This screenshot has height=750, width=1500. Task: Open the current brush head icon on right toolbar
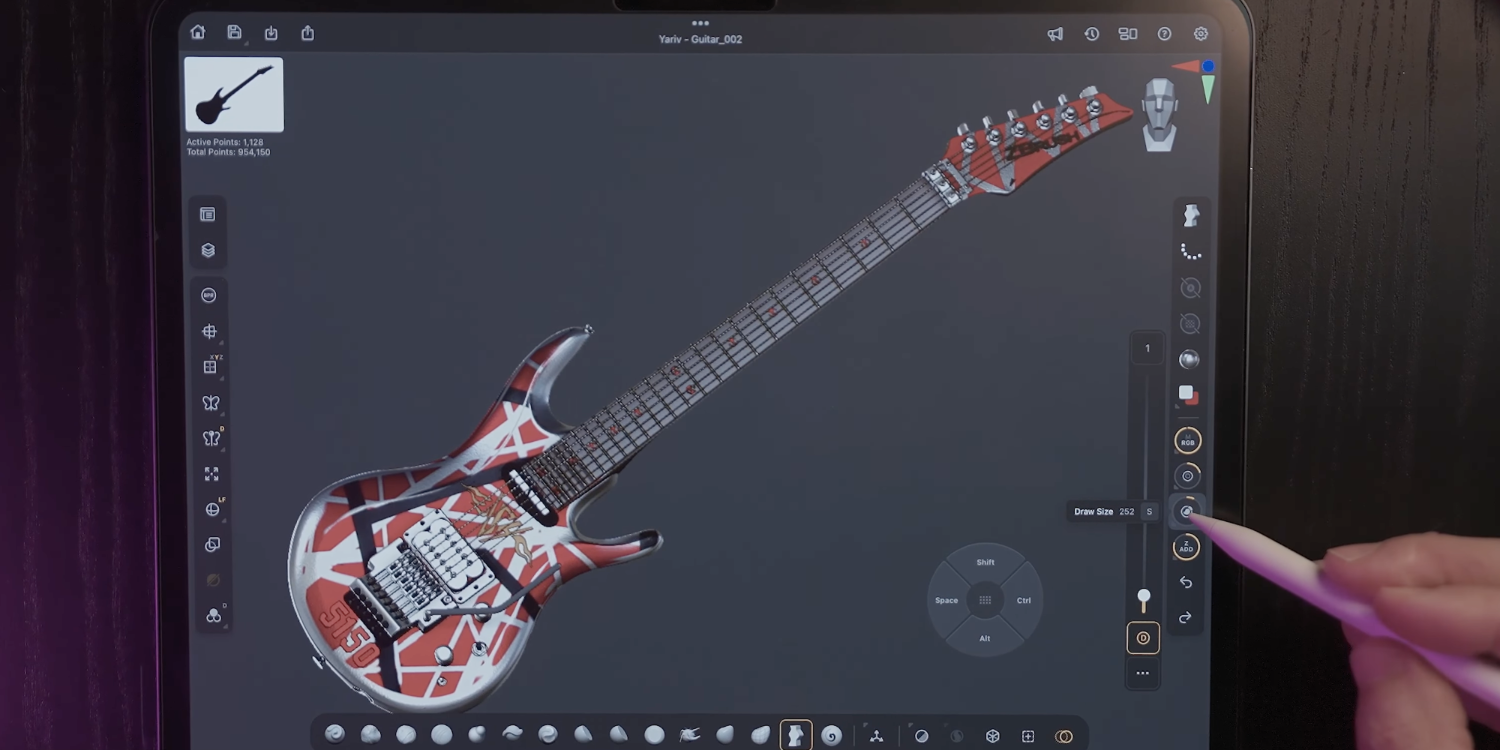tap(1191, 215)
